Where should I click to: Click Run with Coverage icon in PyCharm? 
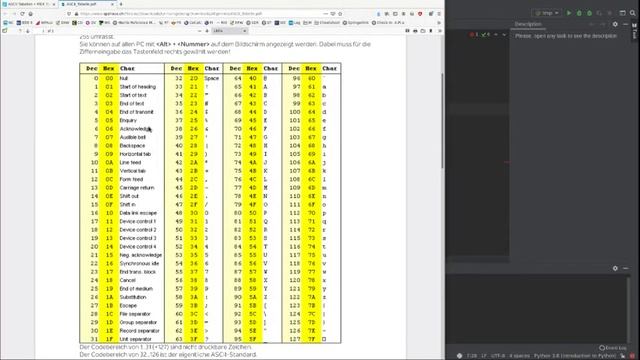coord(589,13)
